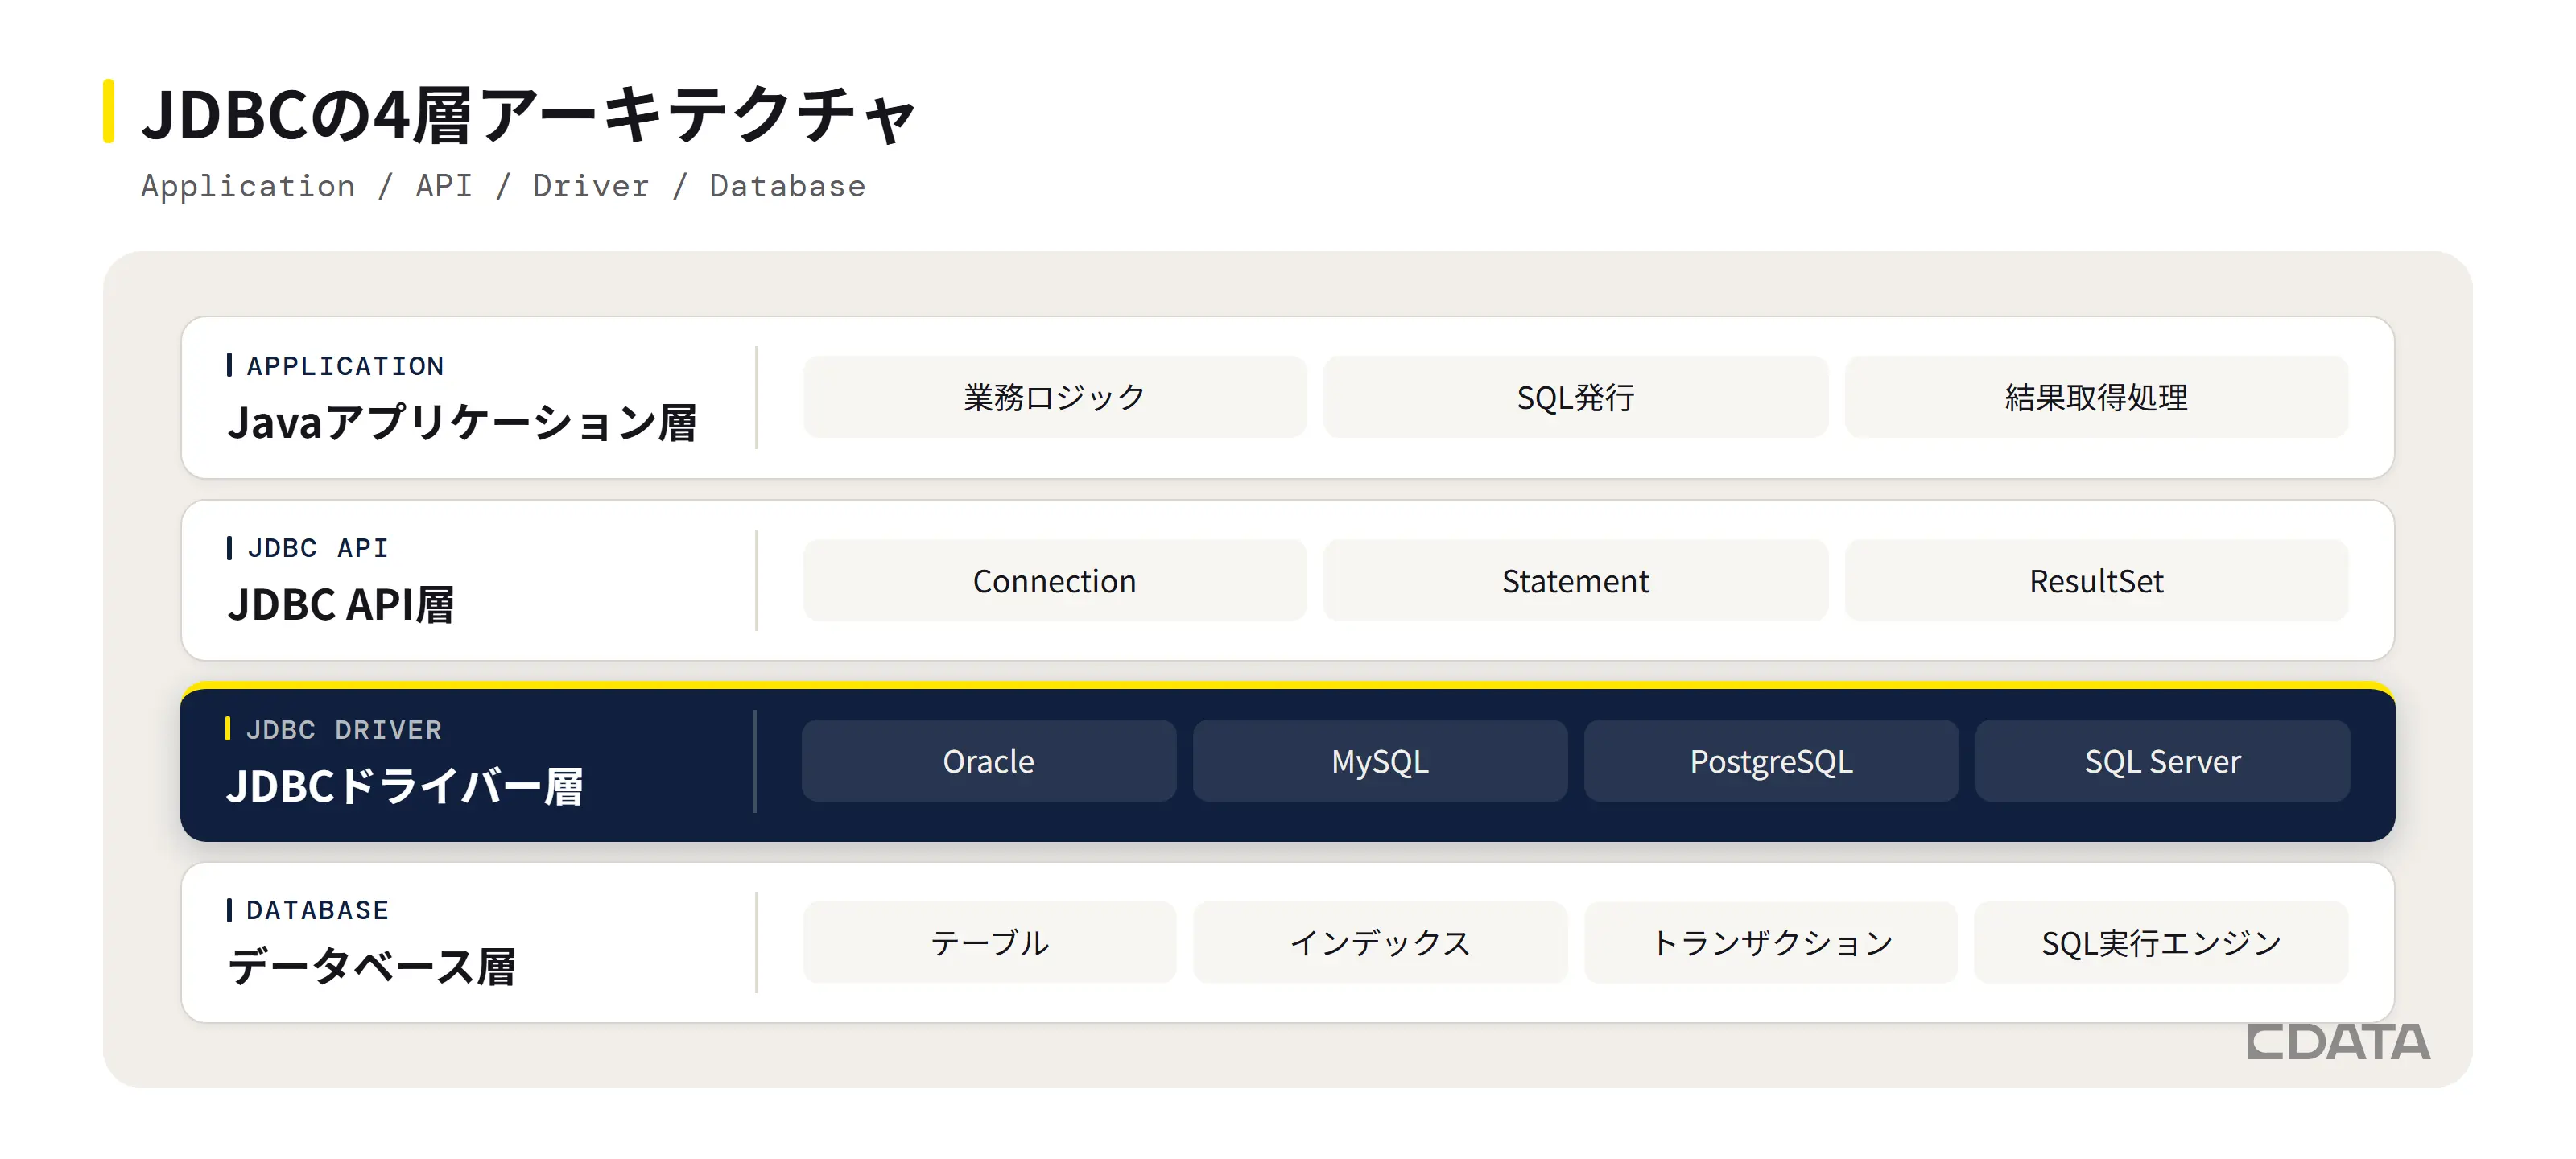The image size is (2576, 1159).
Task: Select the Javaアプリケーション層 heading
Action: click(462, 422)
